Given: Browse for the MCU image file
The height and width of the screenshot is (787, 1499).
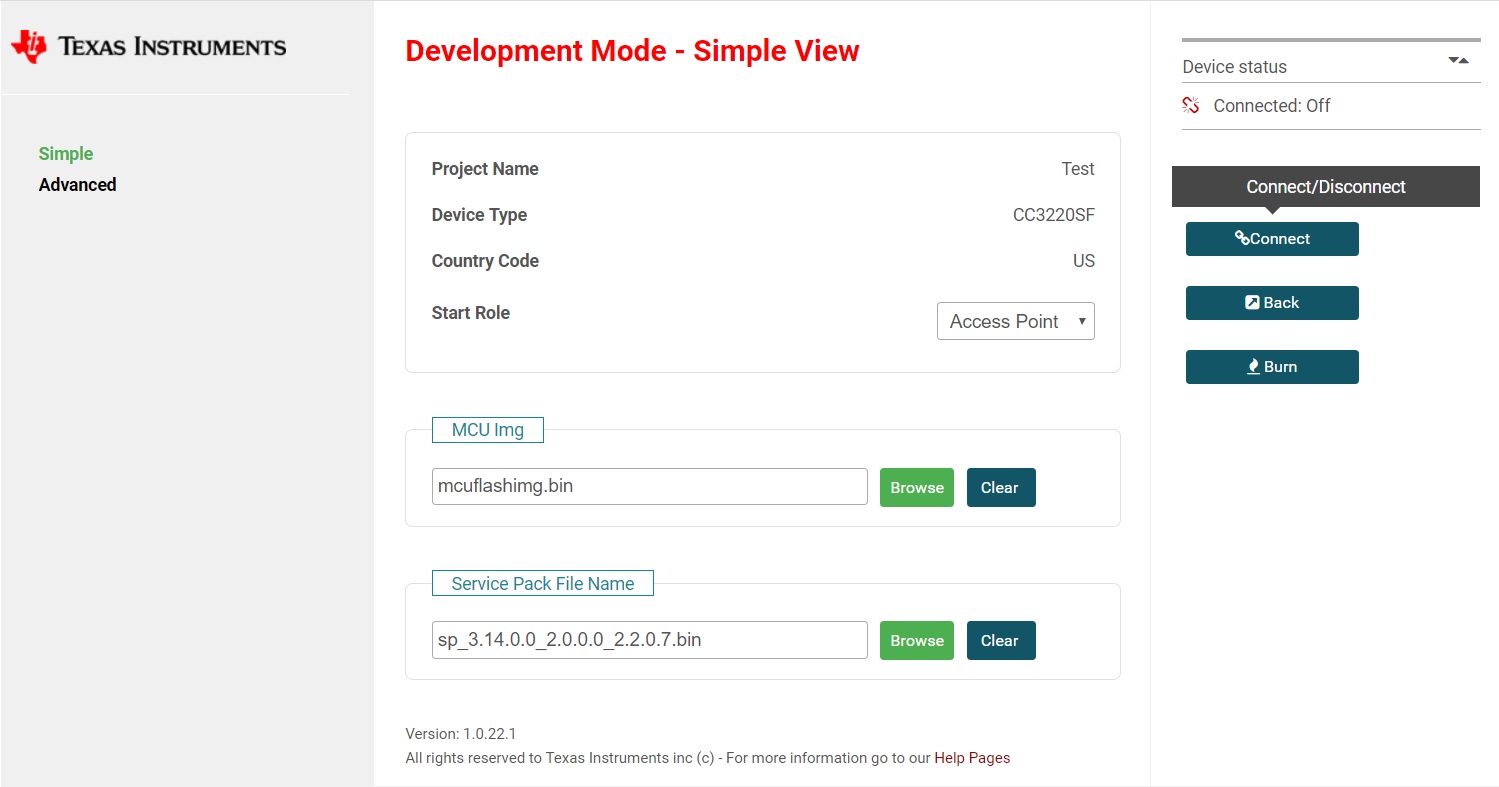Looking at the screenshot, I should [x=917, y=487].
